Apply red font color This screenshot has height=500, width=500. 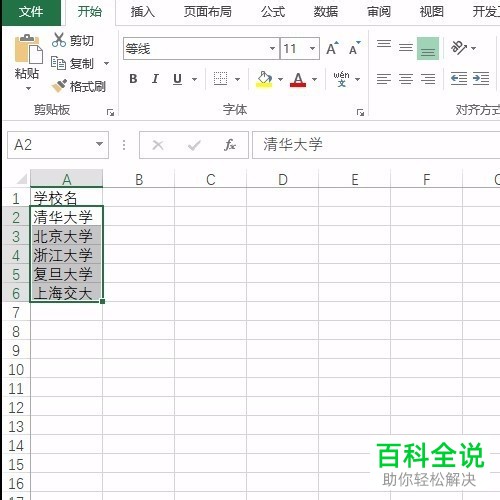click(x=298, y=80)
